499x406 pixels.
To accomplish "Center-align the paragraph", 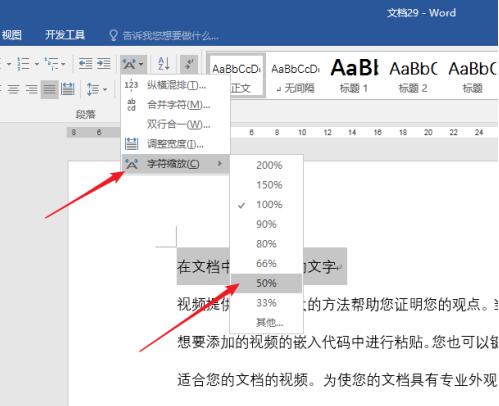I will (14, 89).
